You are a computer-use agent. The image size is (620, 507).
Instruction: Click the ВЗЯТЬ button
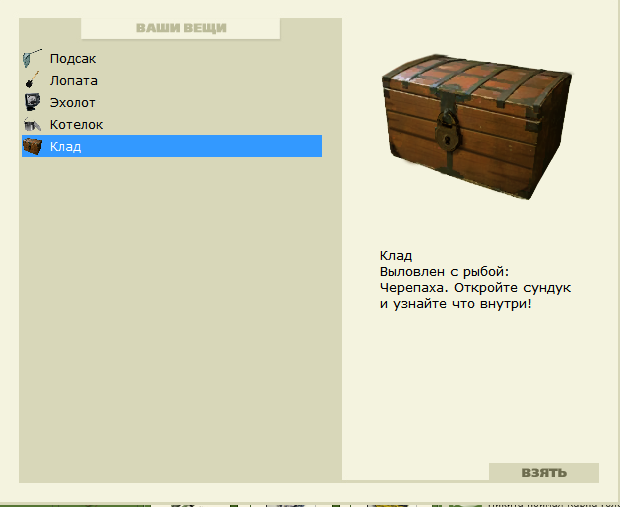[x=544, y=473]
